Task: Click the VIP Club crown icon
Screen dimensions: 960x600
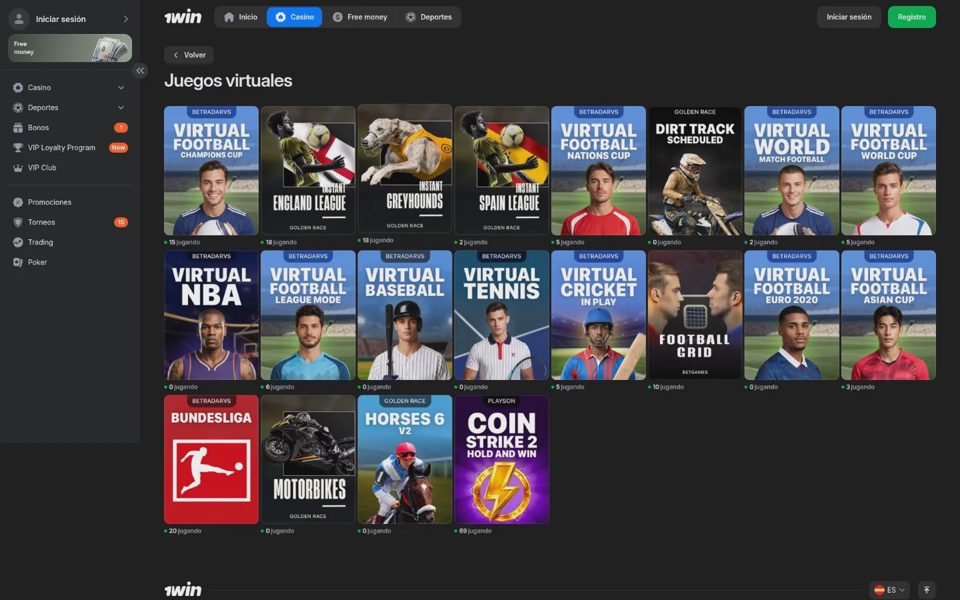Action: point(18,168)
